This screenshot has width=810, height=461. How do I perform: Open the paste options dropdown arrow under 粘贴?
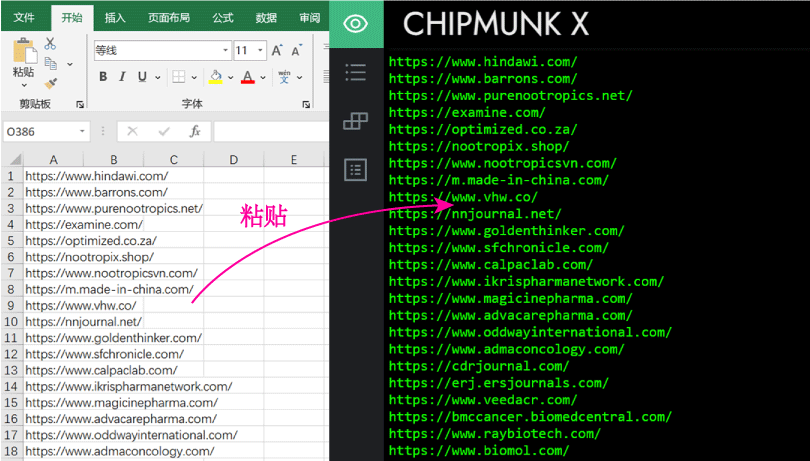pos(24,85)
